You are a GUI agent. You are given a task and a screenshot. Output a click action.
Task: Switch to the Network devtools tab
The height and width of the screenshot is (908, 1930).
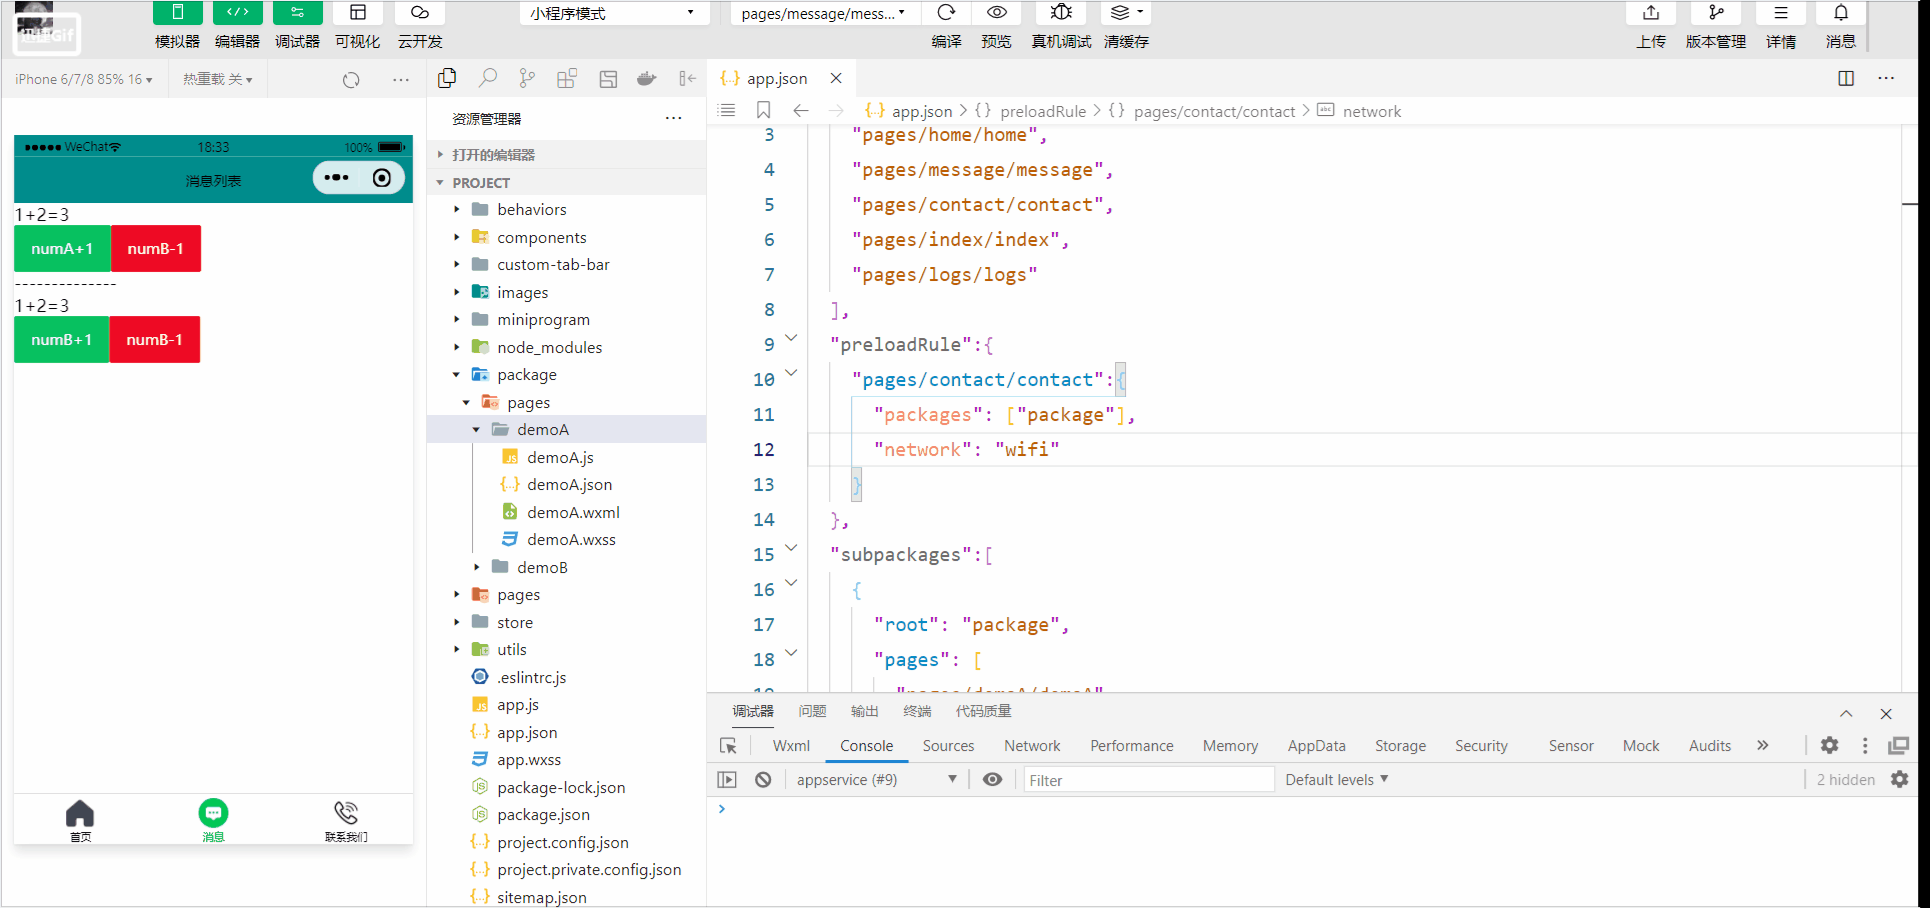pyautogui.click(x=1032, y=746)
